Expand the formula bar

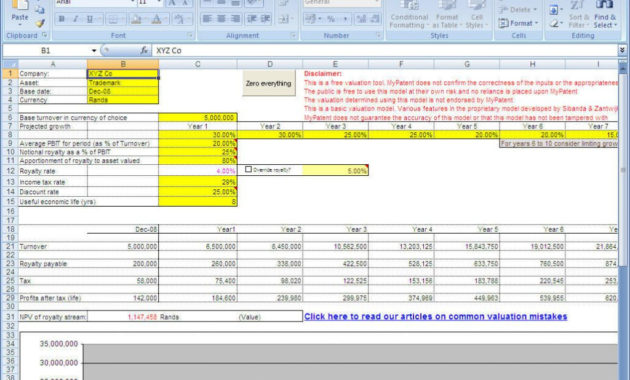(622, 50)
